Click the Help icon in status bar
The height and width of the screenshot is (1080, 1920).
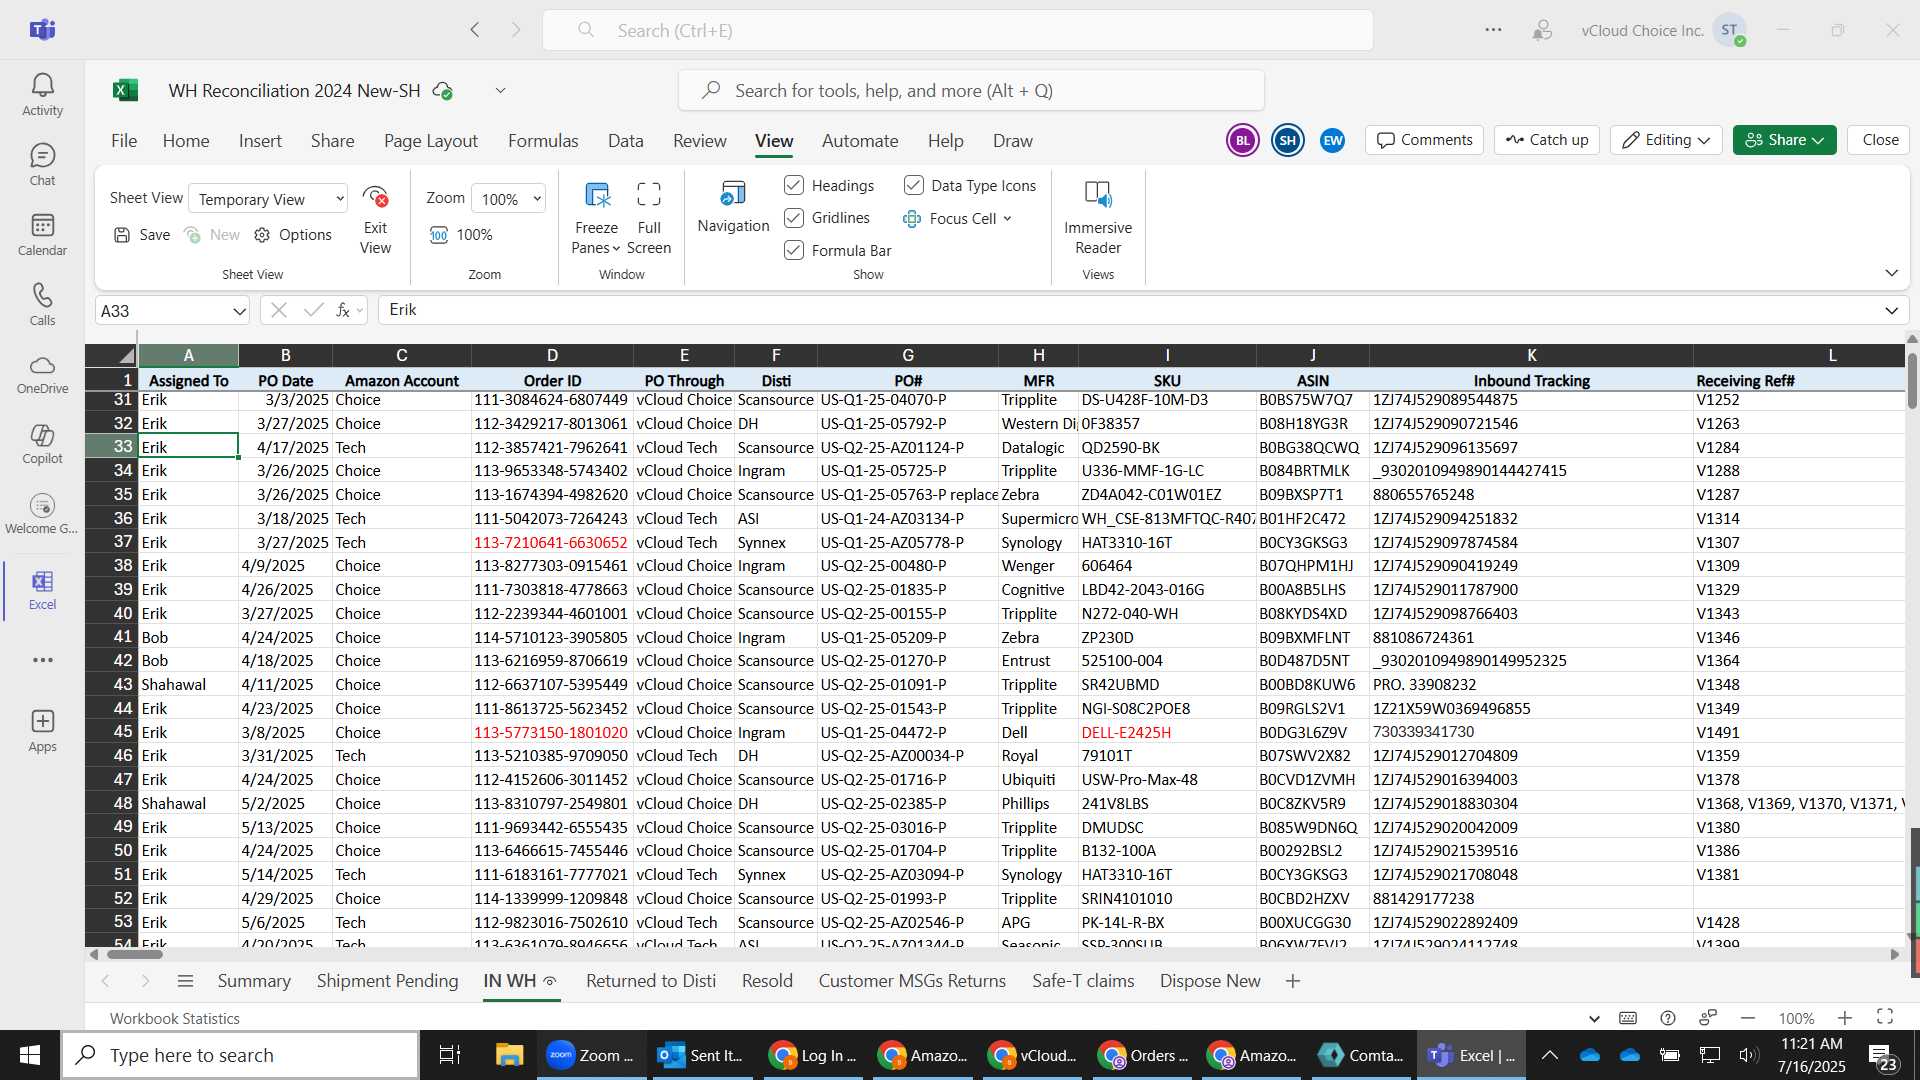[x=1667, y=1018]
